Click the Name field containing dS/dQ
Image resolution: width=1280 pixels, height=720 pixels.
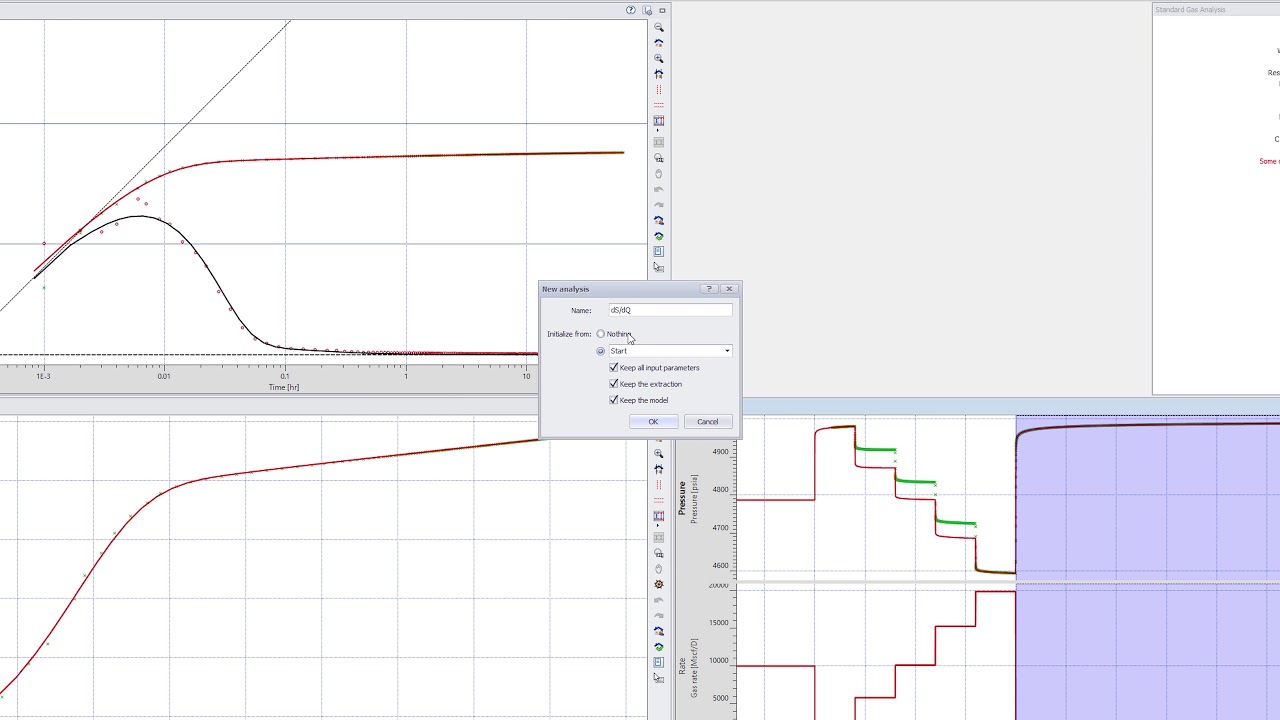[670, 310]
